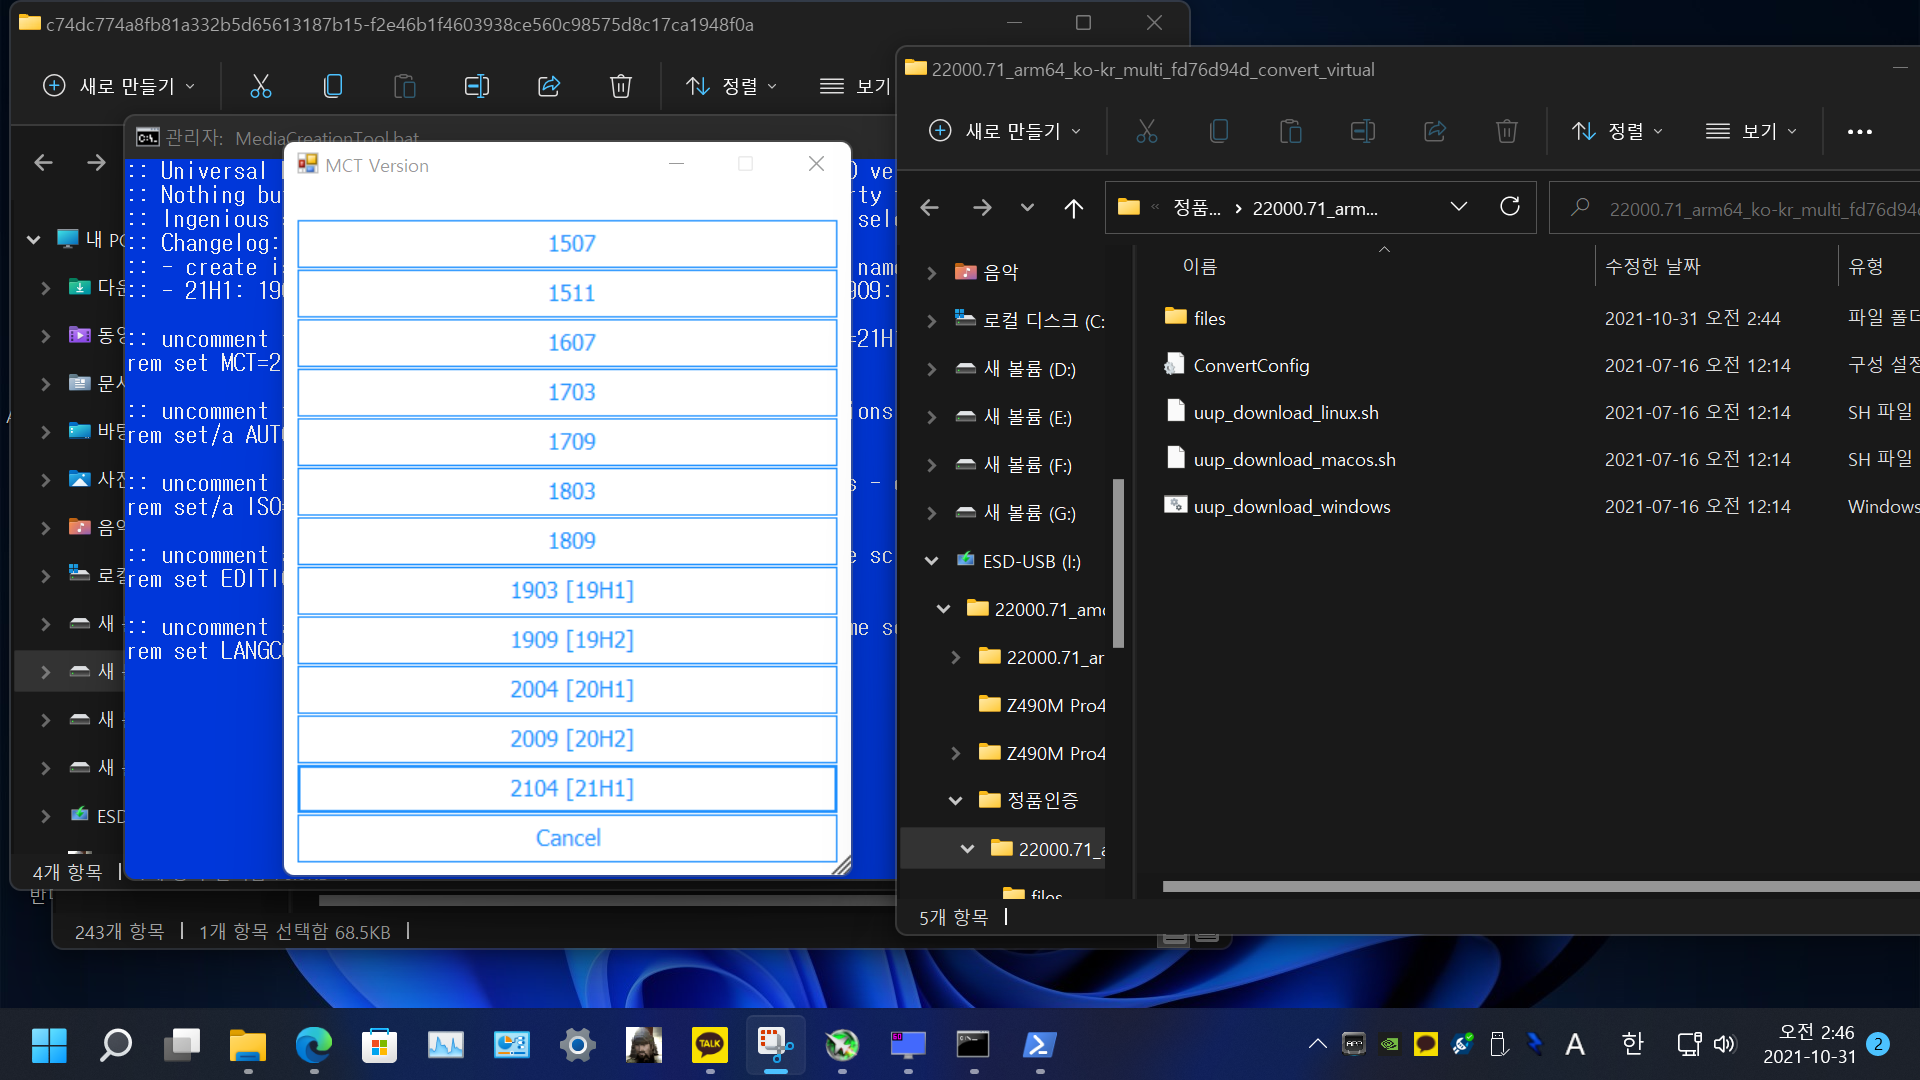Viewport: 1920px width, 1080px height.
Task: Click the share icon in left Explorer toolbar
Action: (x=549, y=86)
